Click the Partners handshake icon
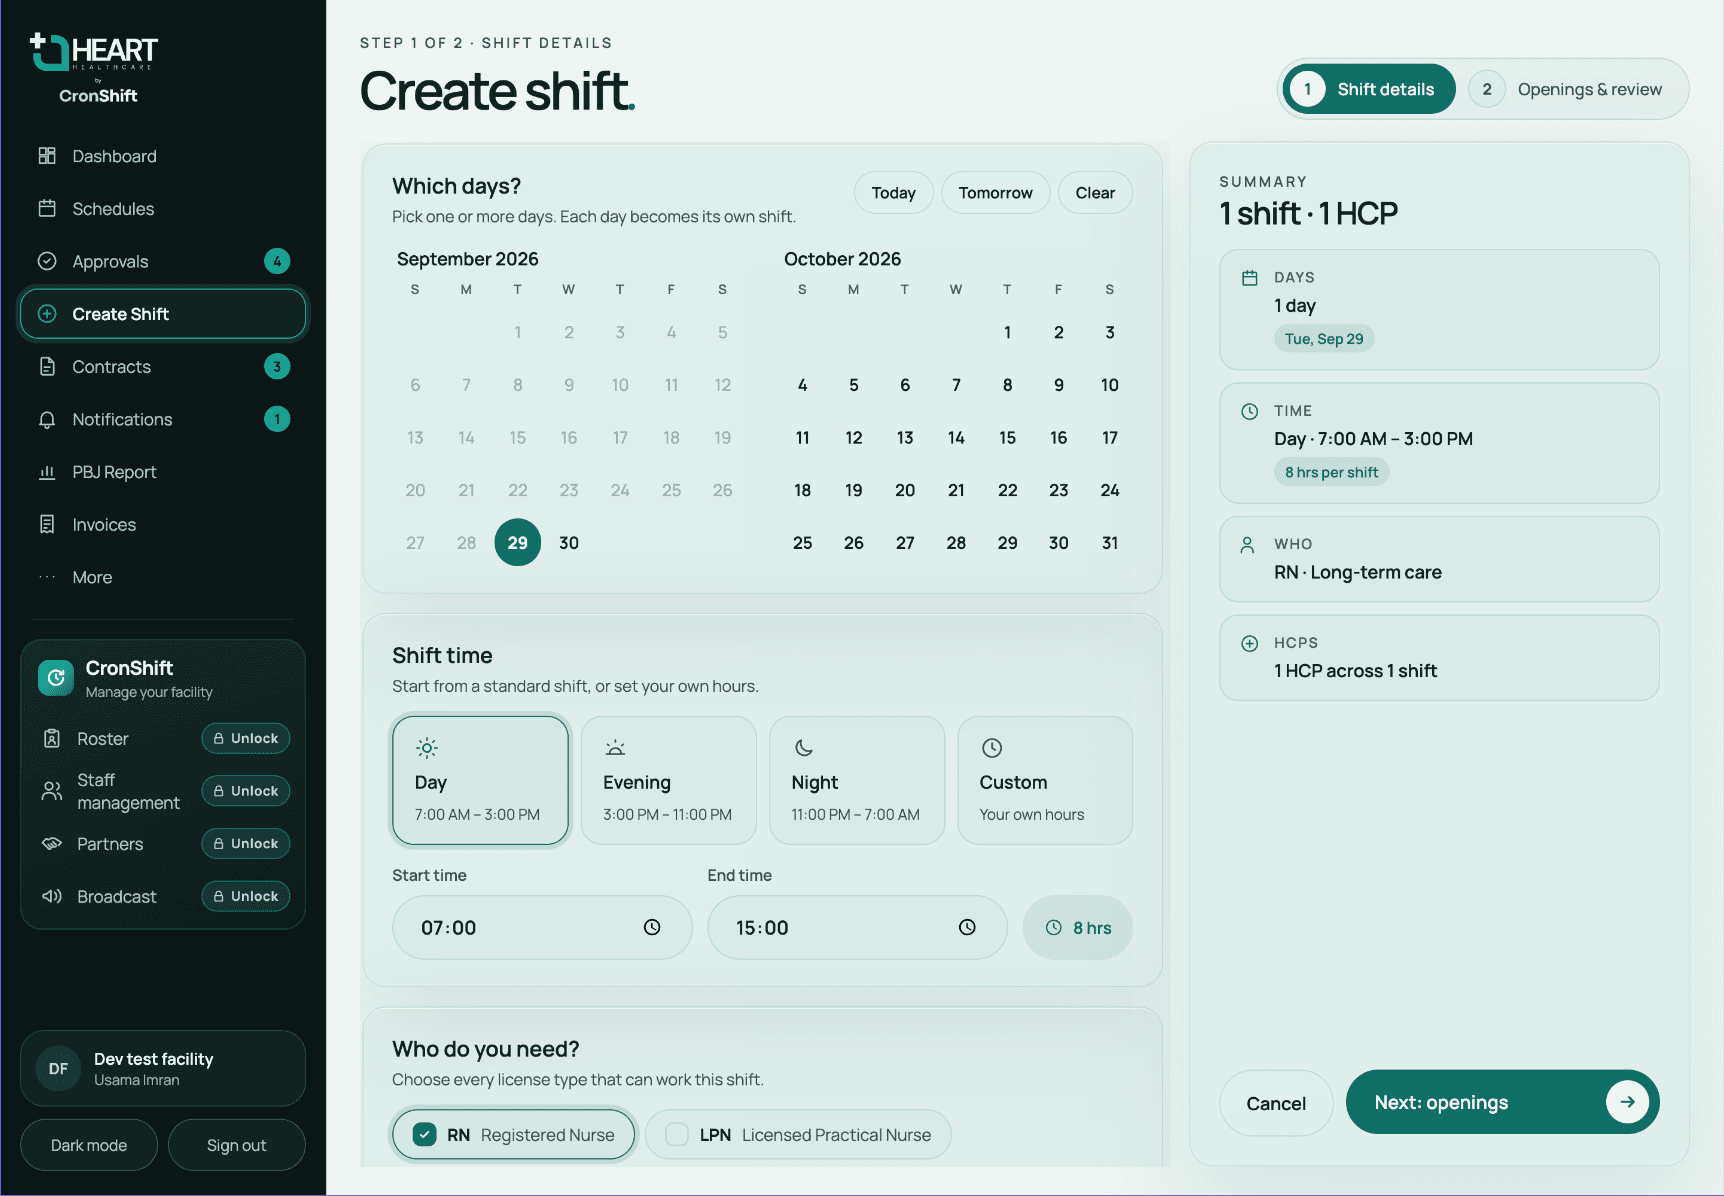1724x1196 pixels. pyautogui.click(x=52, y=844)
